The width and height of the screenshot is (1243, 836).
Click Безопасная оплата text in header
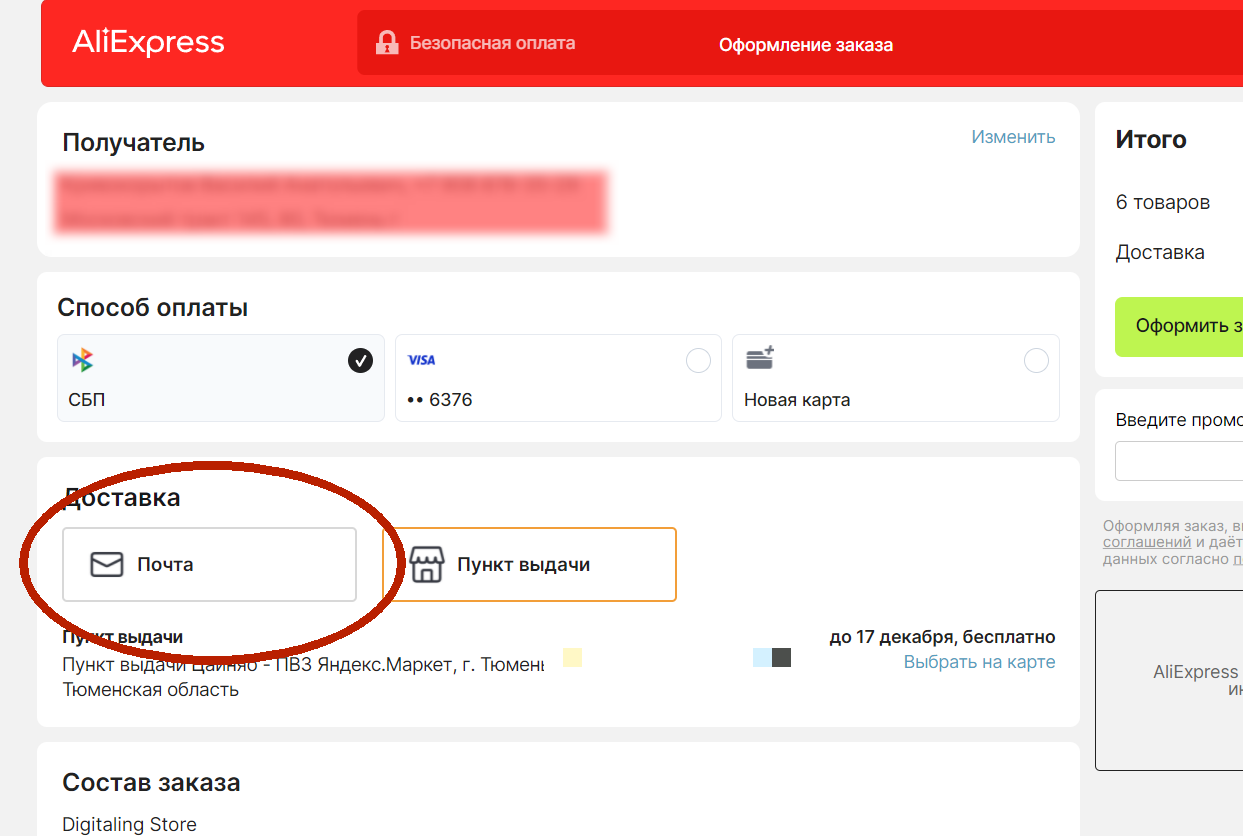pyautogui.click(x=492, y=43)
